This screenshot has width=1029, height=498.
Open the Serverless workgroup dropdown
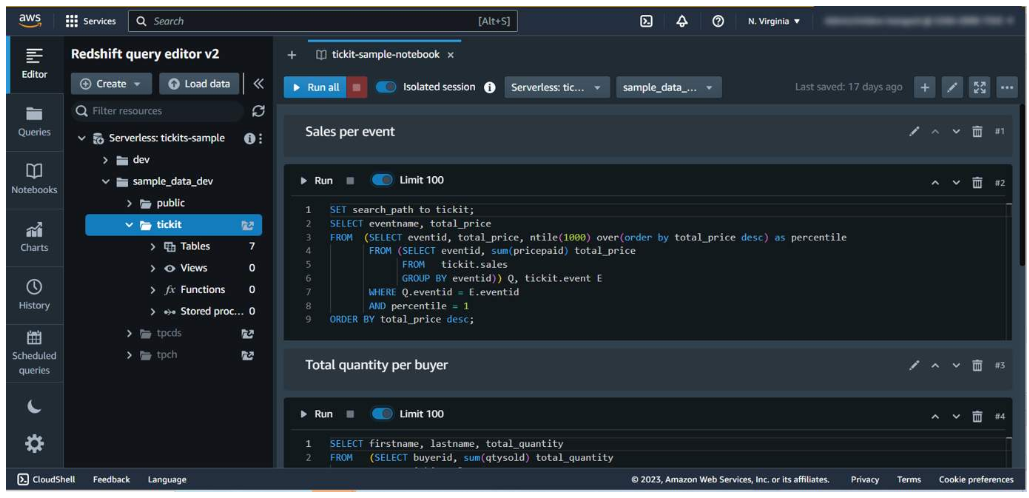(x=557, y=87)
